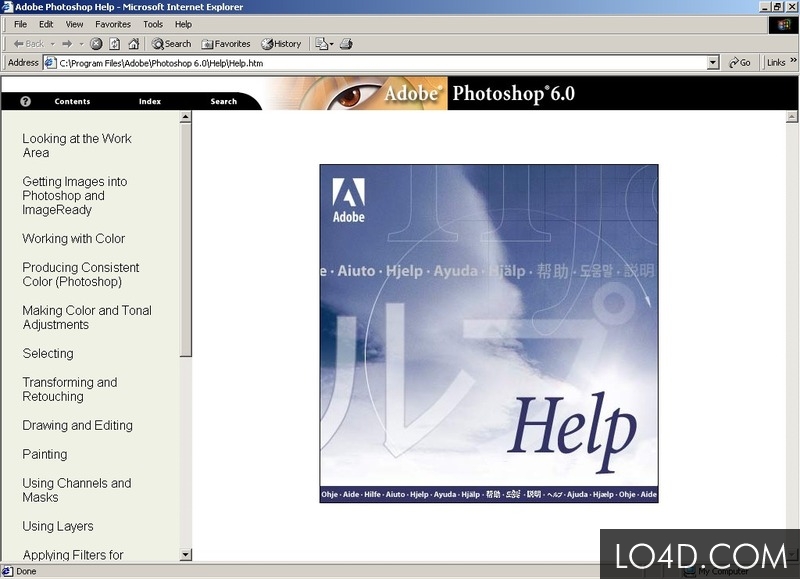The height and width of the screenshot is (579, 800).
Task: Open the Favorites menu
Action: (113, 24)
